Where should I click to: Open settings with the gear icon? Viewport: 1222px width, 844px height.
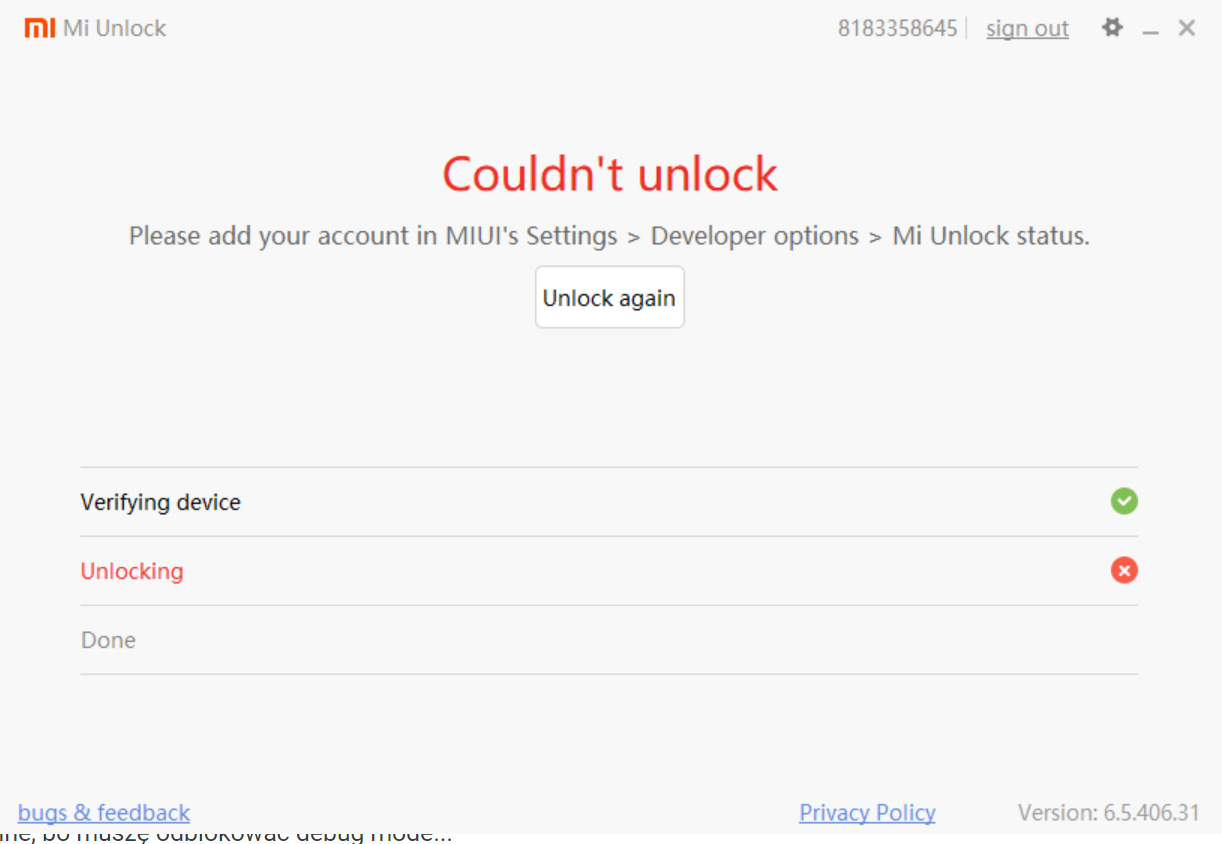pyautogui.click(x=1112, y=28)
